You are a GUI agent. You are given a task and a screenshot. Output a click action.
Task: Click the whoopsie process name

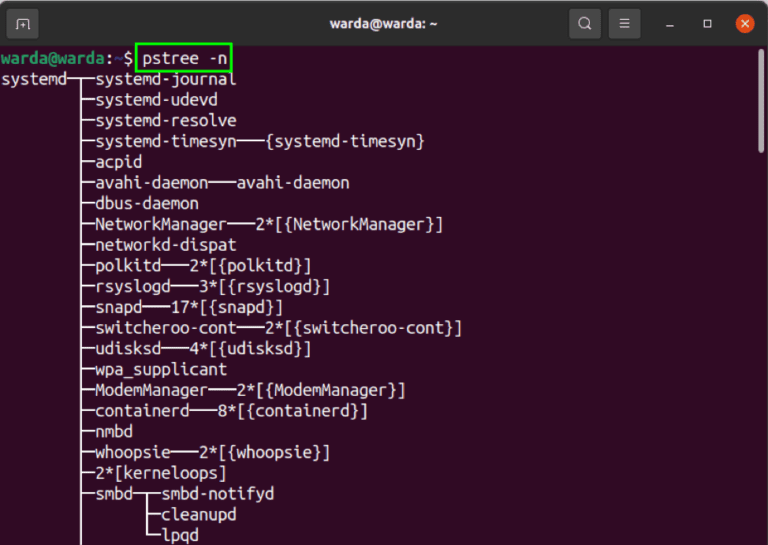point(133,452)
